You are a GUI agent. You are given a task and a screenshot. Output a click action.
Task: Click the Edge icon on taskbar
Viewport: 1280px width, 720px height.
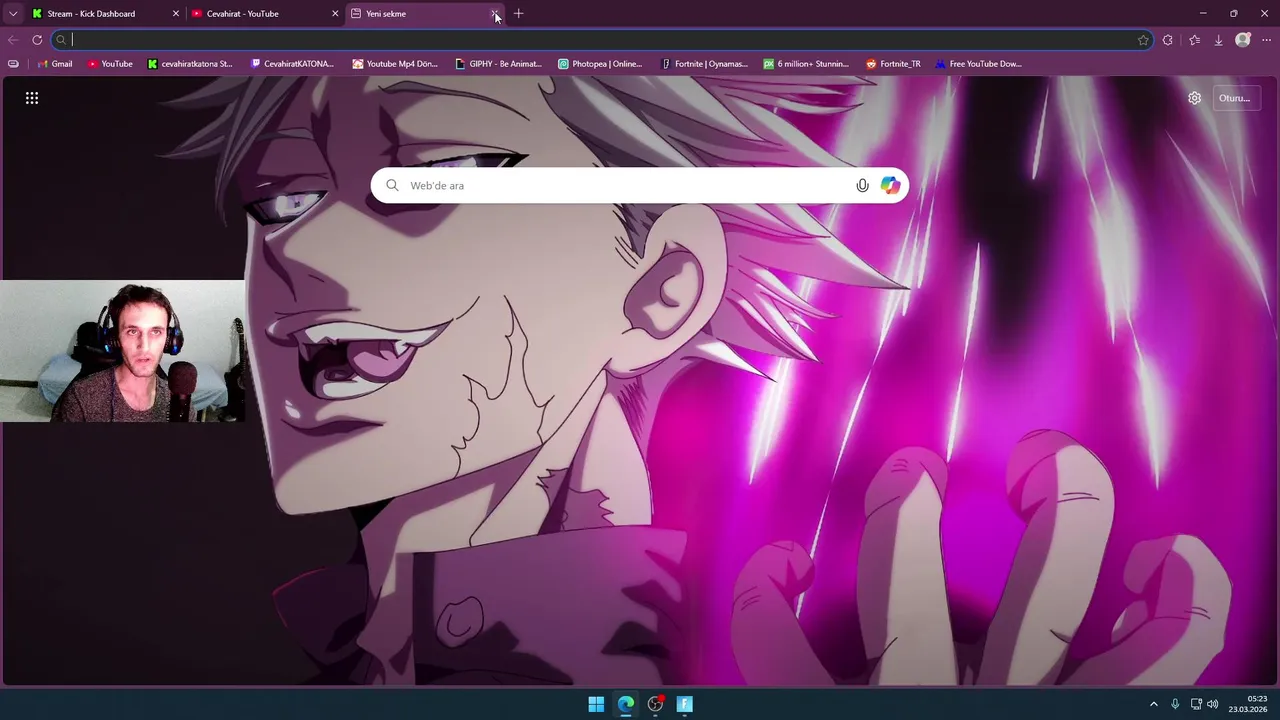click(626, 704)
